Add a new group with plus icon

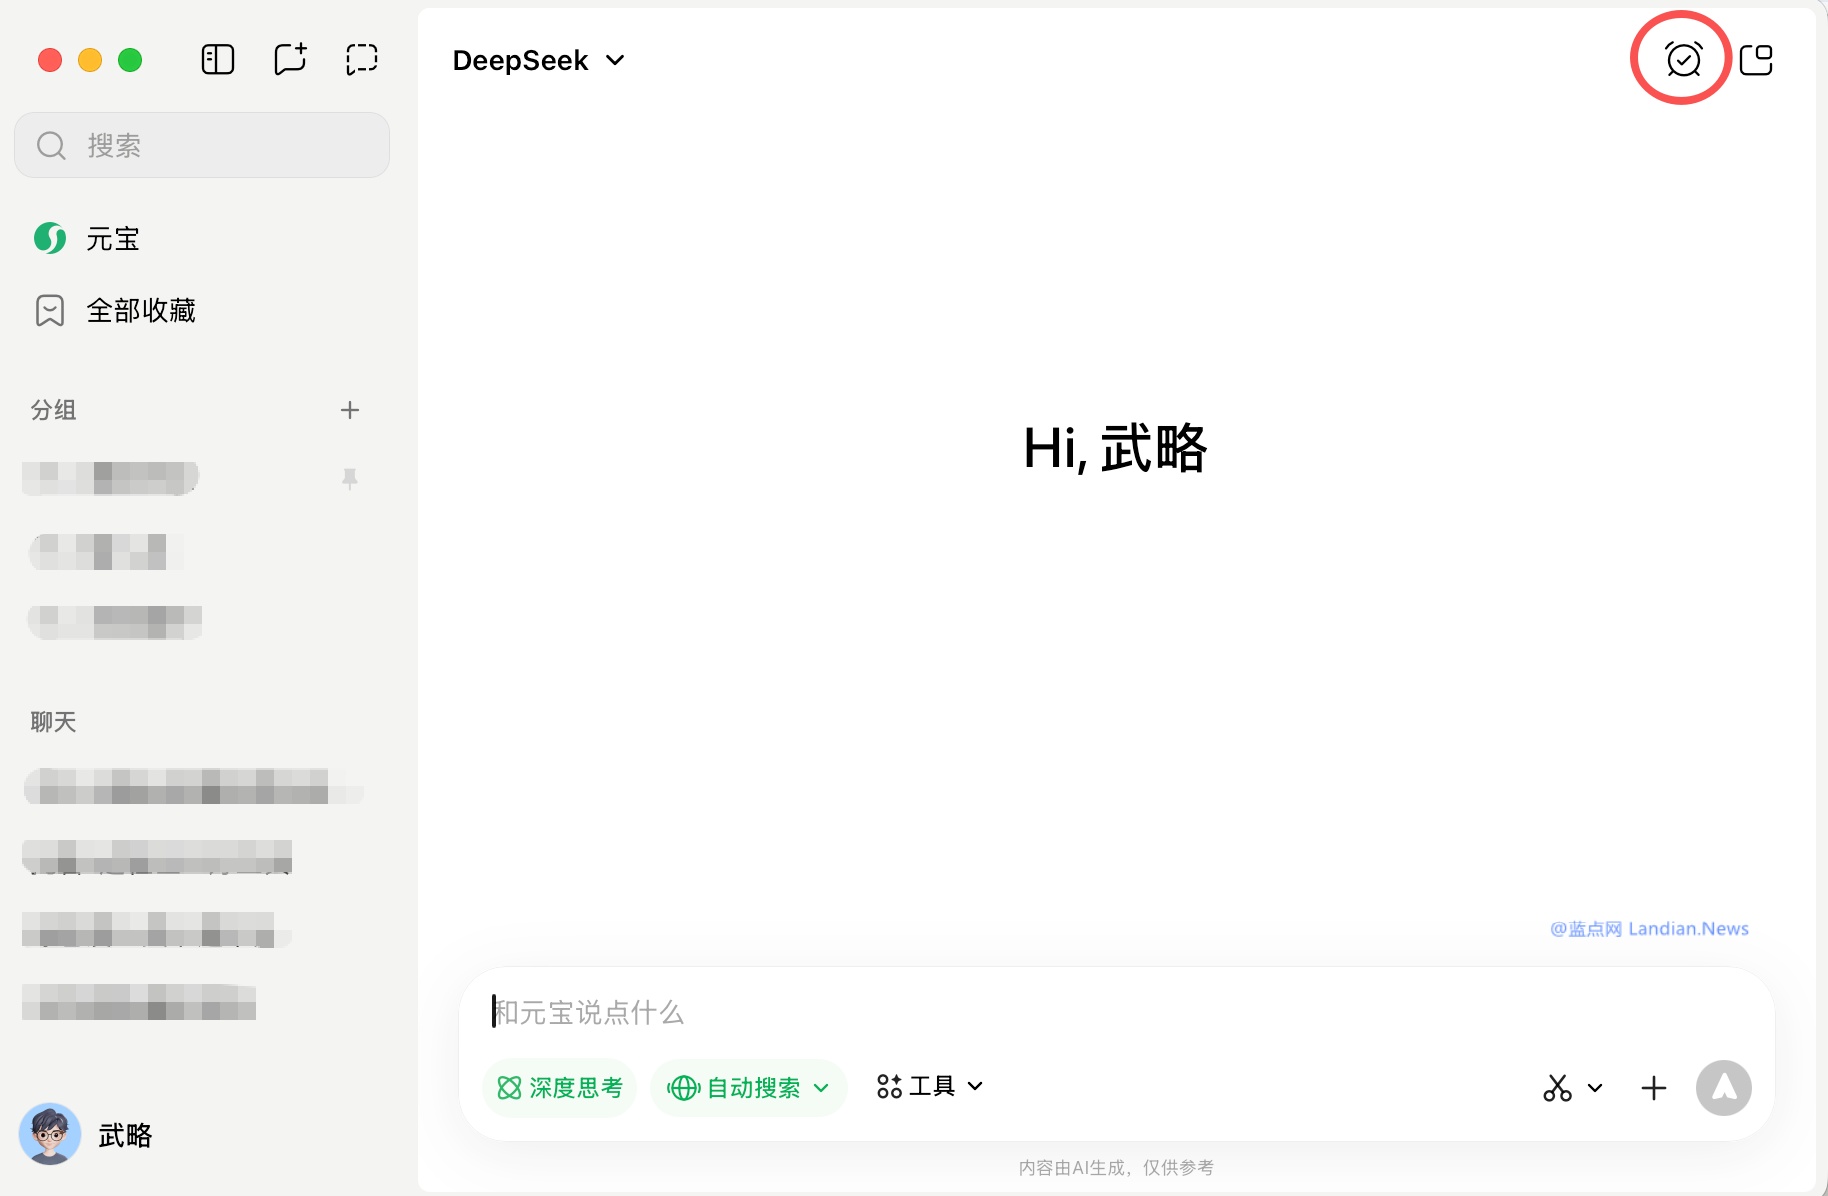349,410
